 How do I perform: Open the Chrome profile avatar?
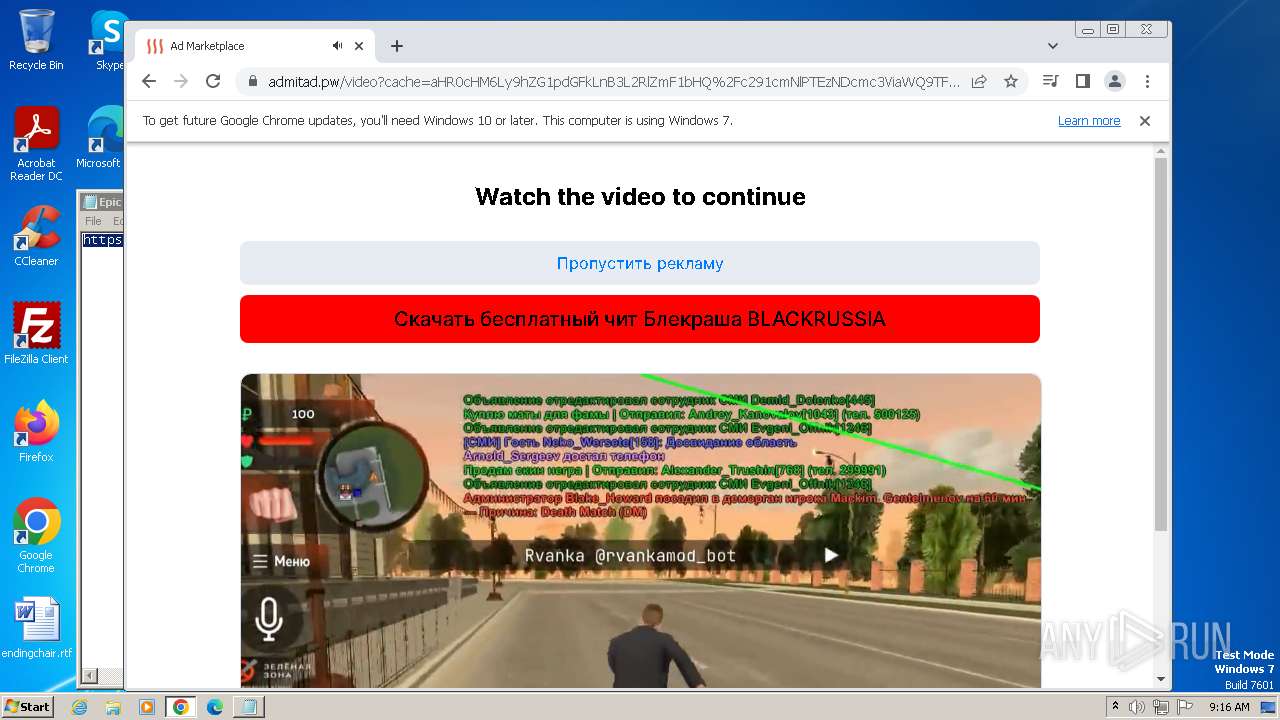[1114, 81]
